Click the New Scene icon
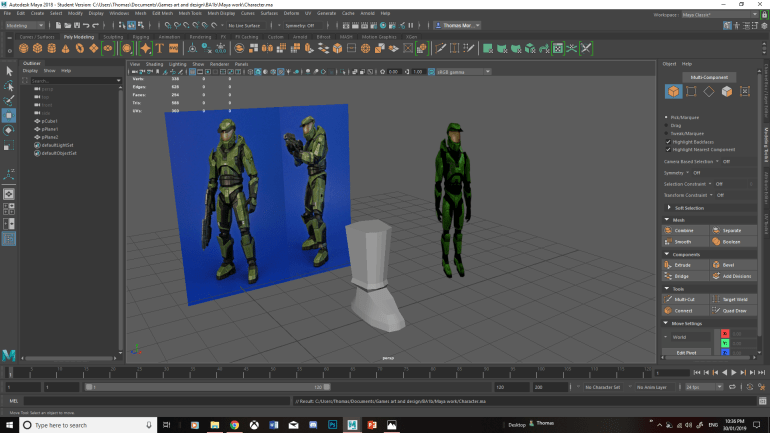 click(x=58, y=25)
